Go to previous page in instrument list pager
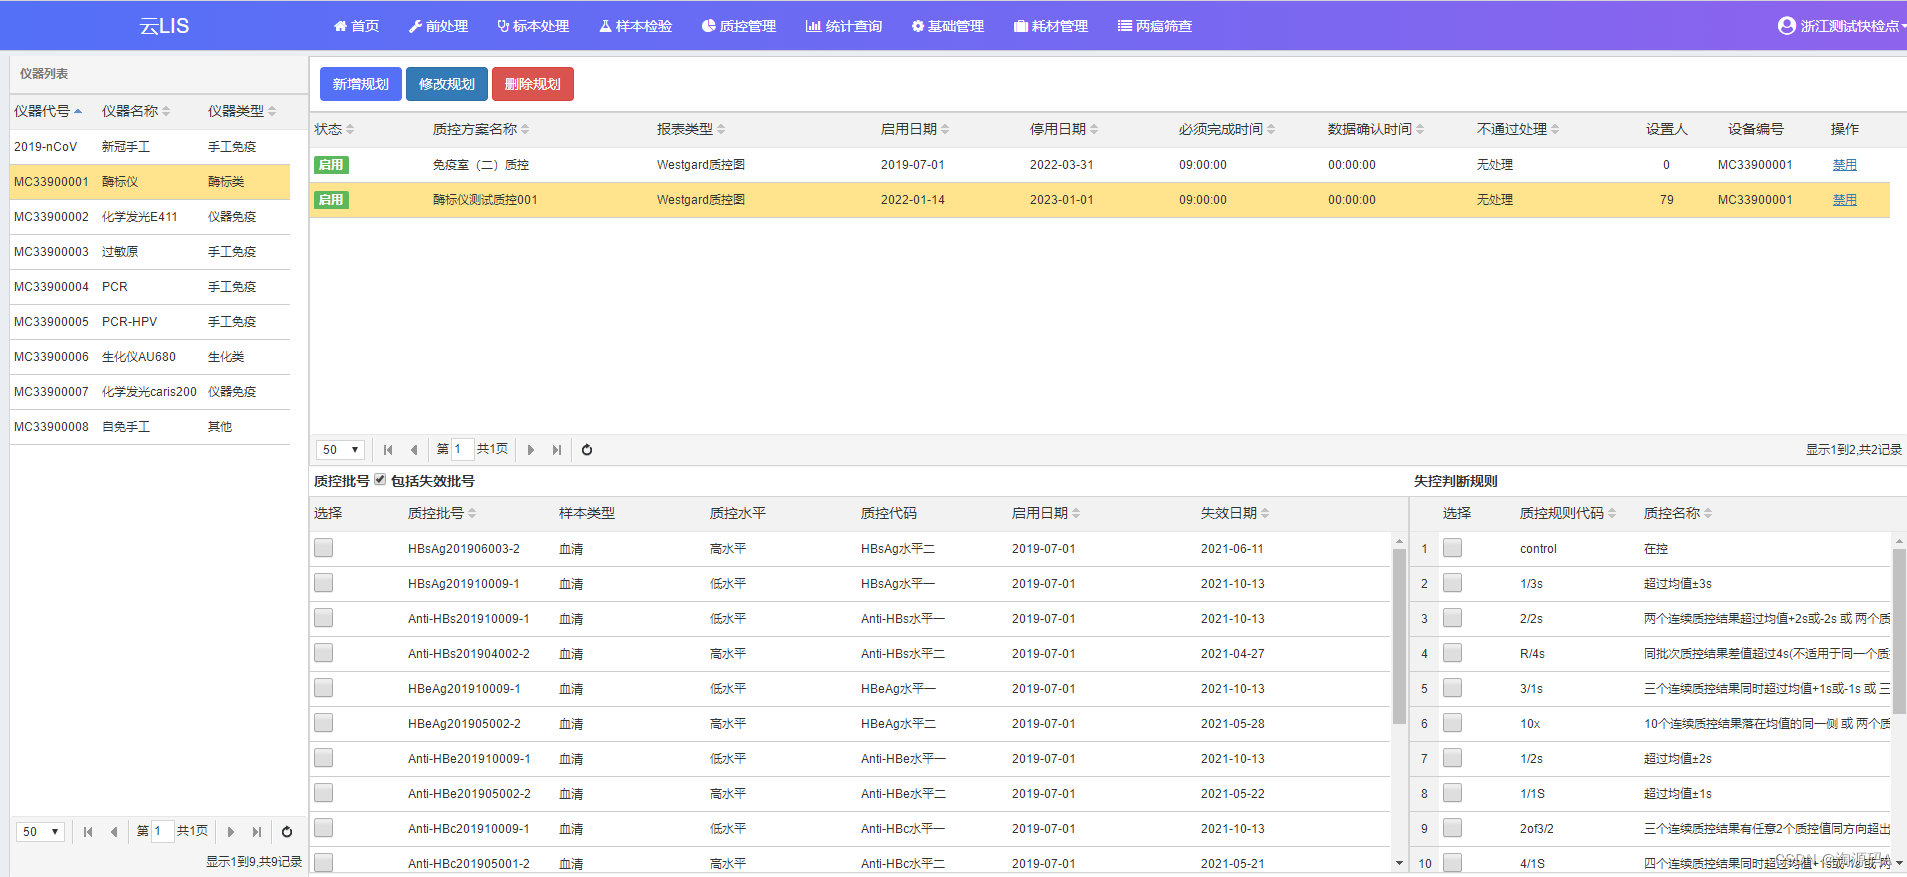The image size is (1907, 877). 114,832
